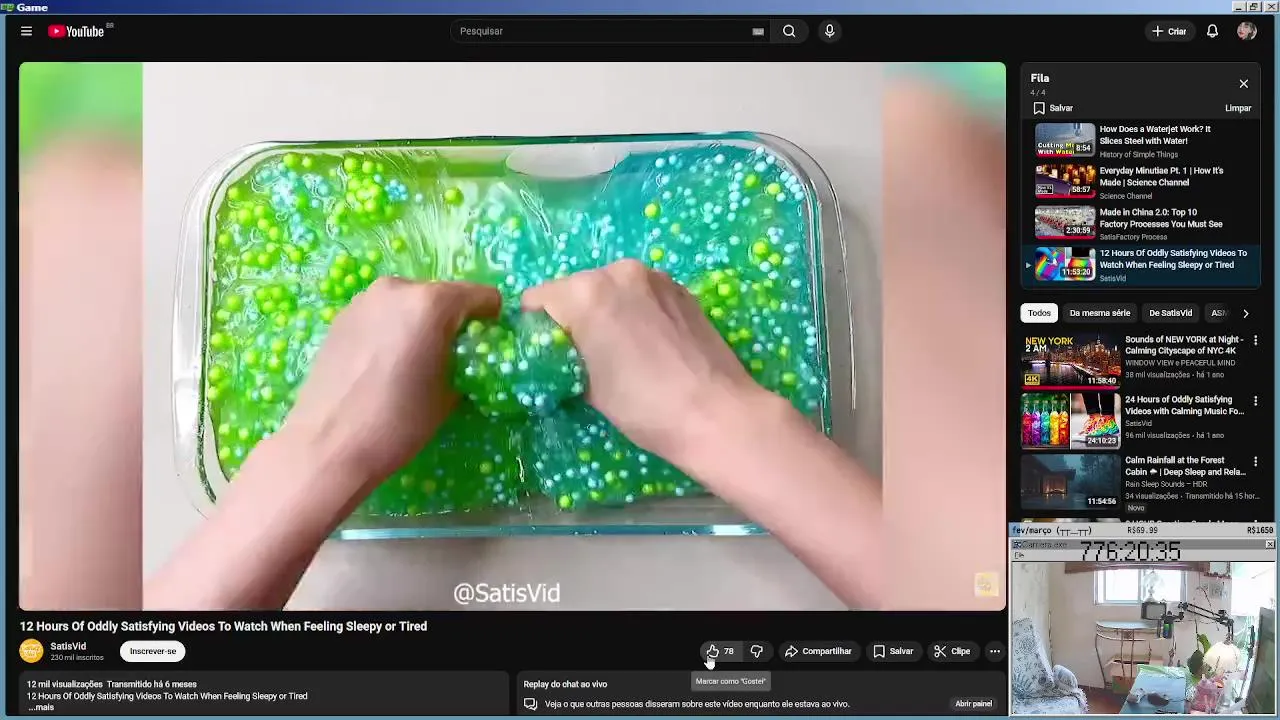Click the video player to pause playback
This screenshot has height=720, width=1280.
[512, 336]
